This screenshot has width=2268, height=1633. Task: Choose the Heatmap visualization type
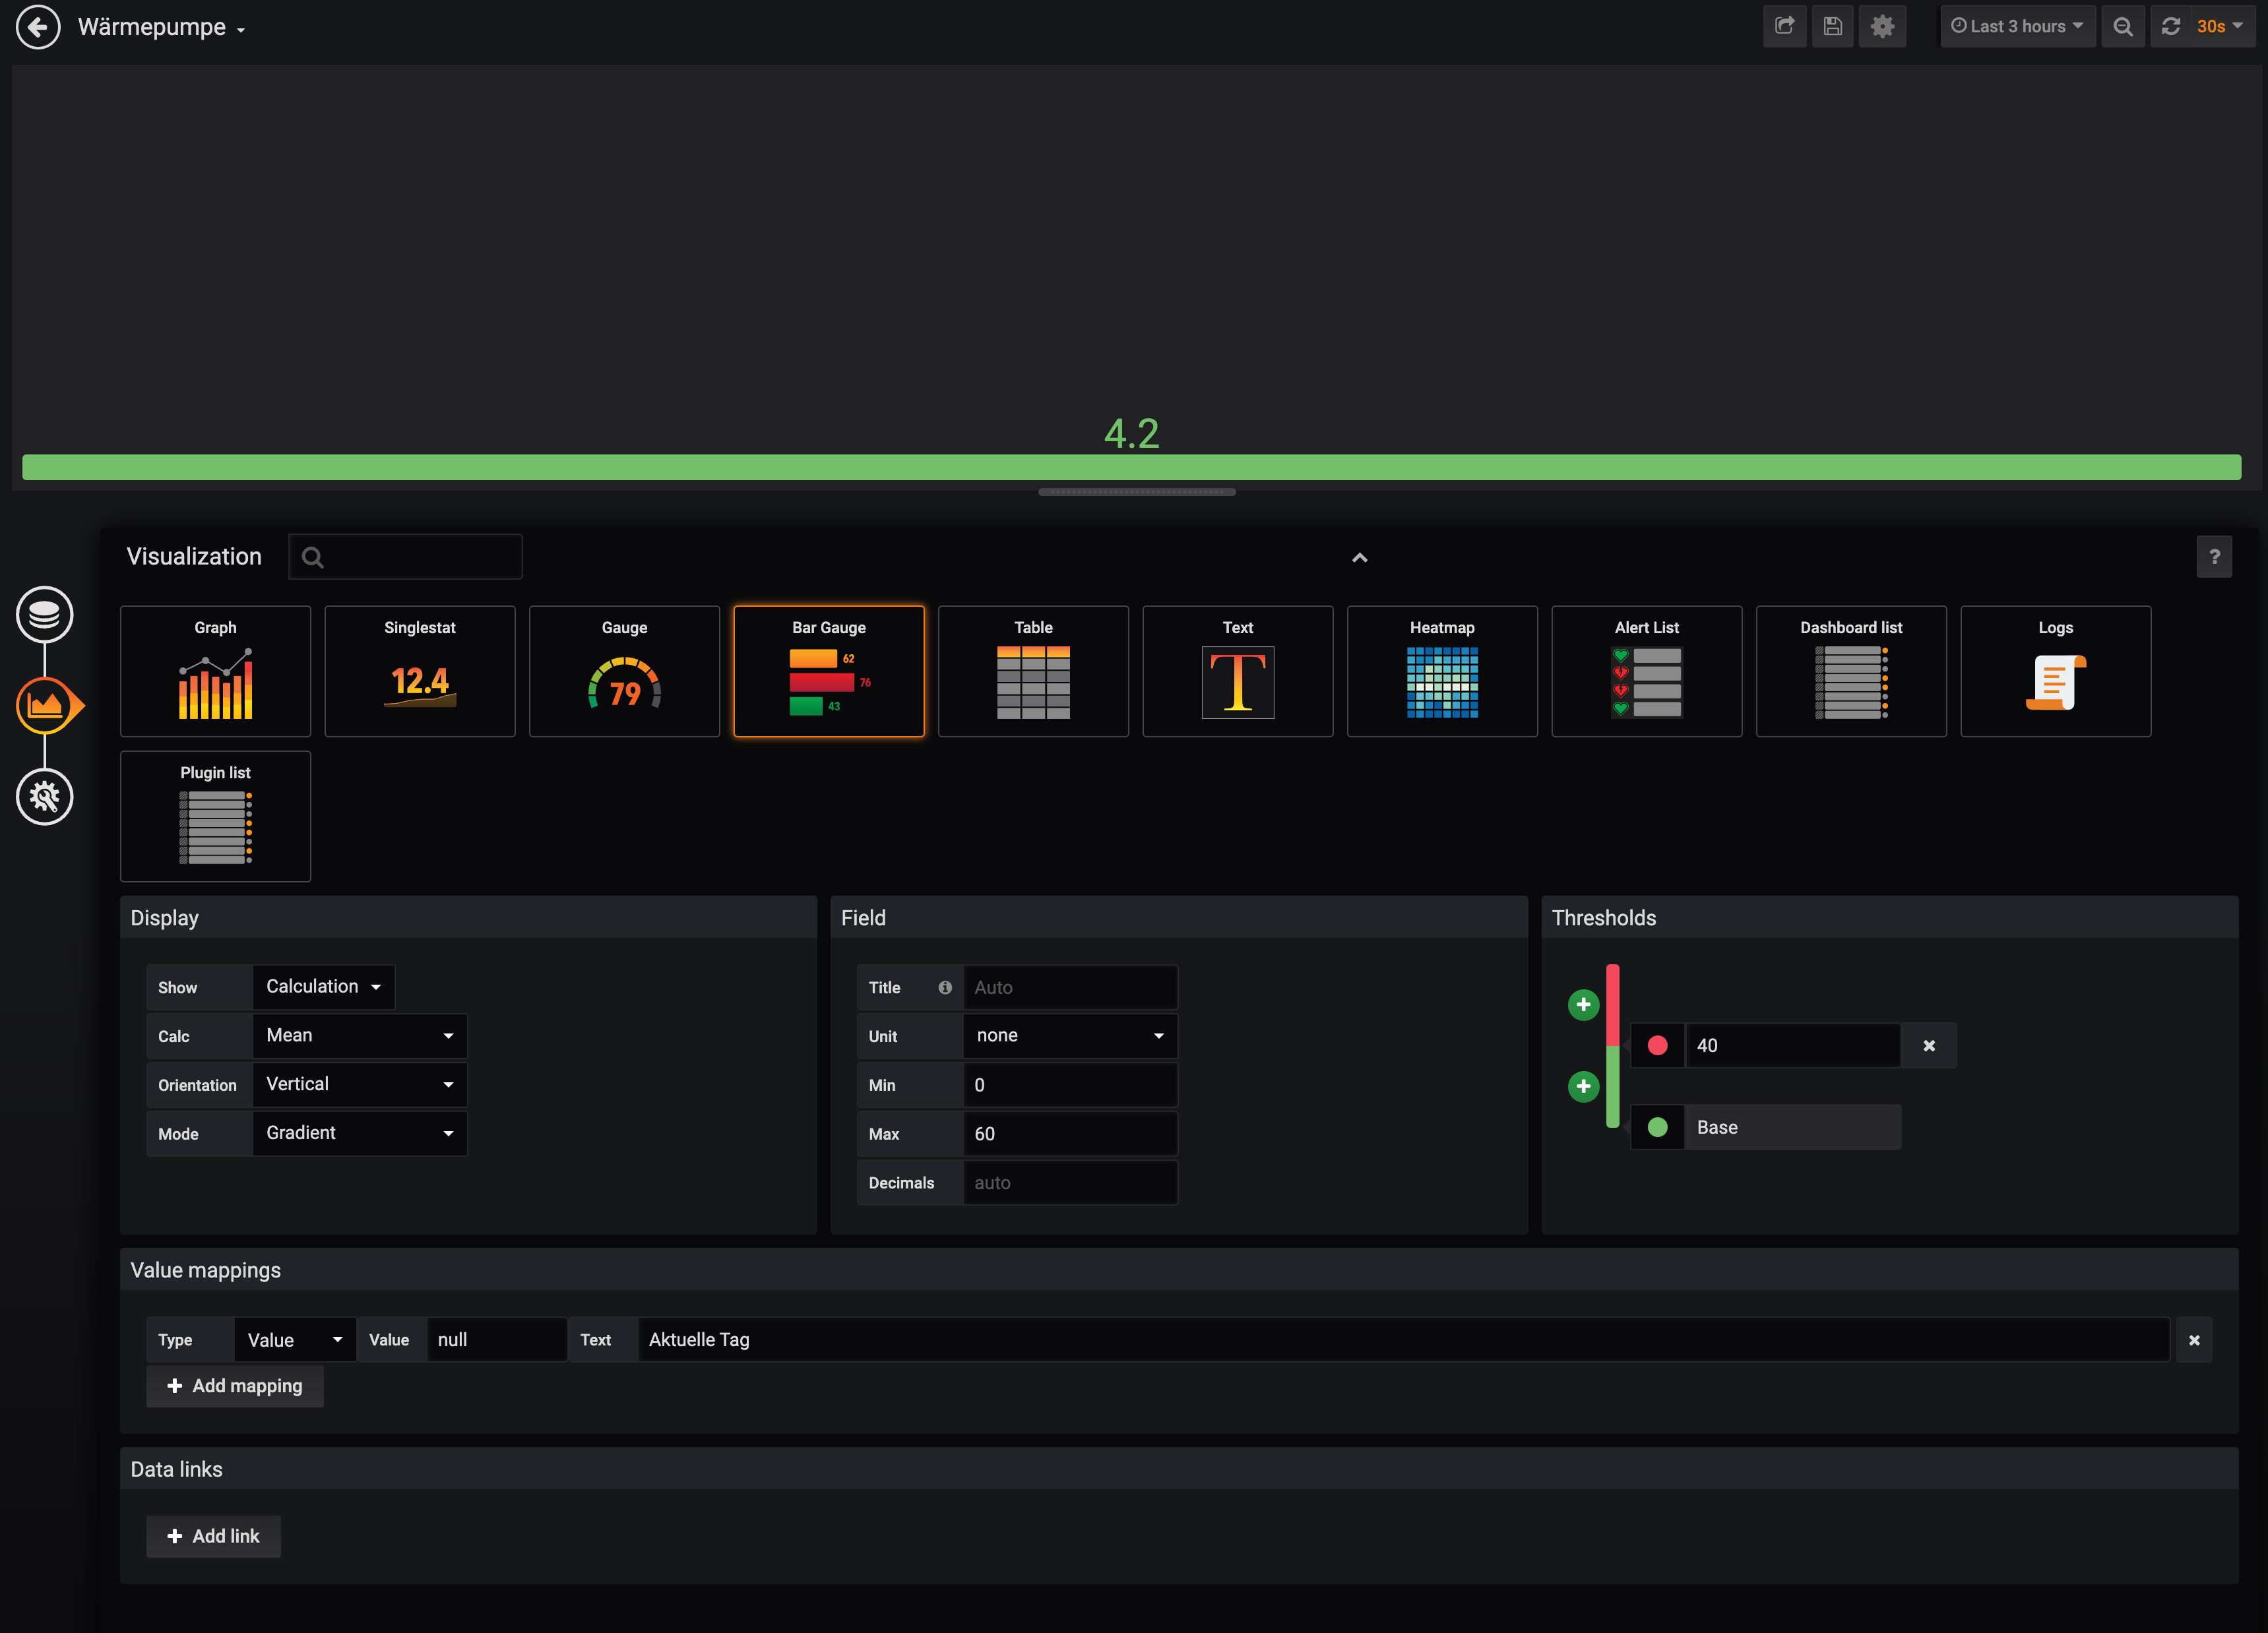(x=1441, y=671)
